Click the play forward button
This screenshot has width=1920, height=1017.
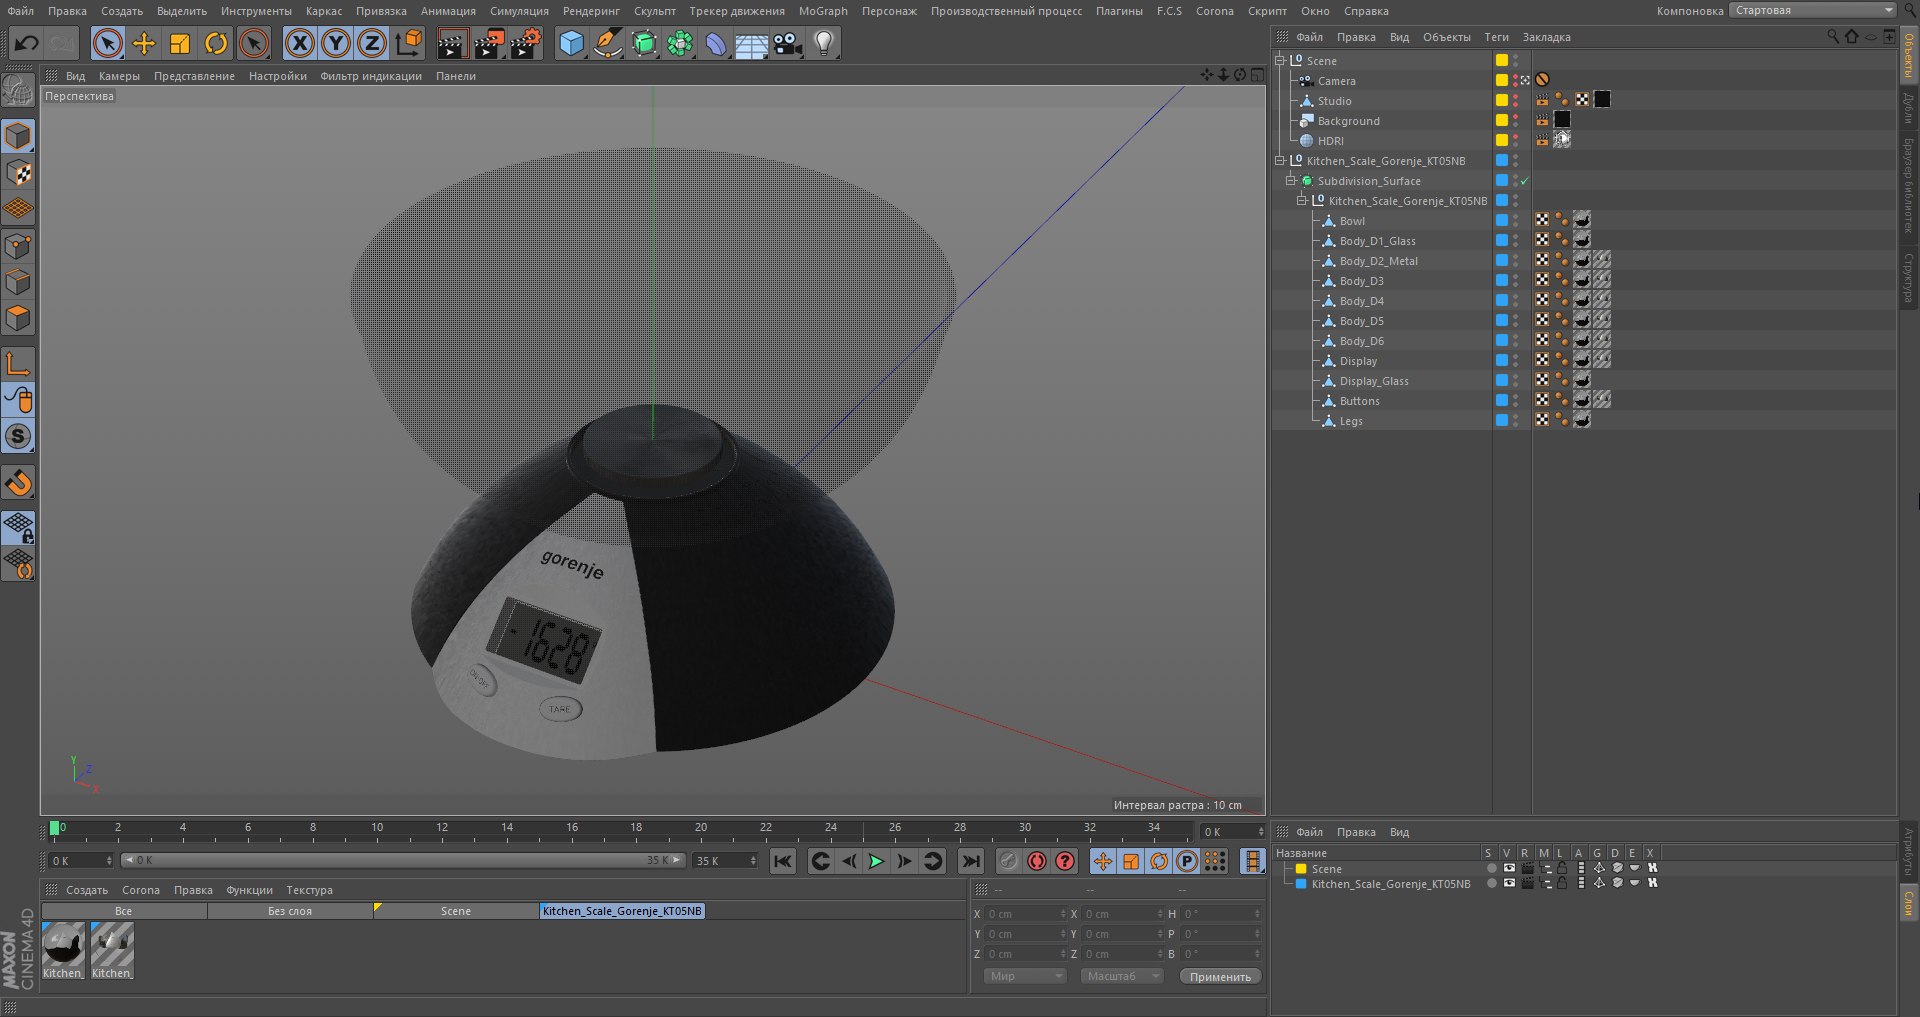[876, 861]
